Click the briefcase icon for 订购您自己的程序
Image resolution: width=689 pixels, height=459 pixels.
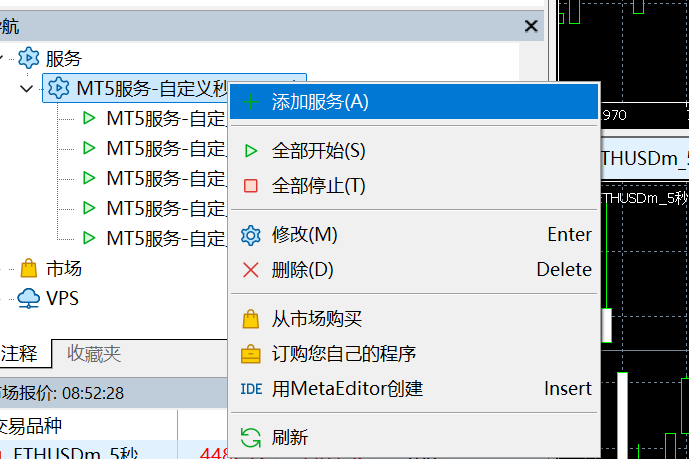tap(251, 354)
